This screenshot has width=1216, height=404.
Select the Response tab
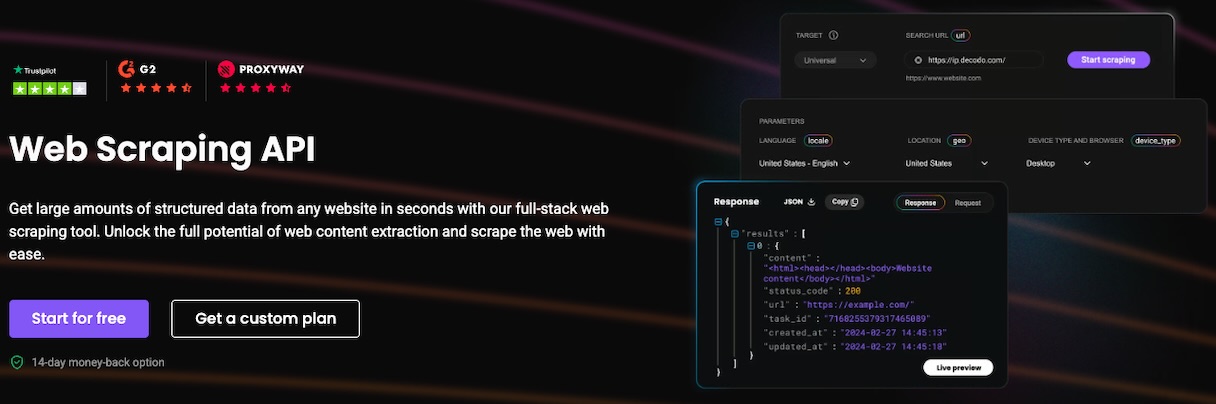click(x=919, y=202)
